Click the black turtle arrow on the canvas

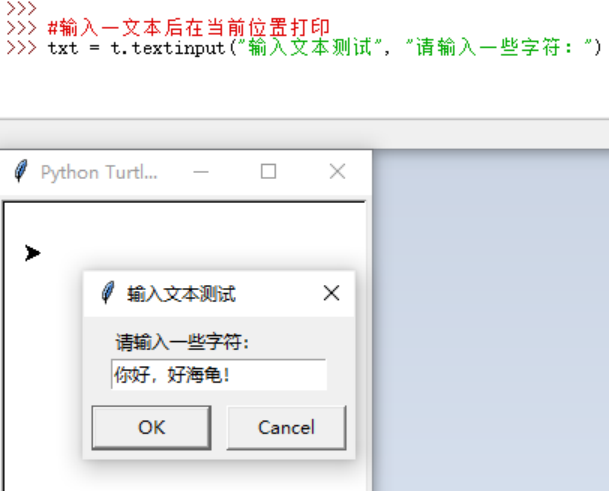pos(32,253)
